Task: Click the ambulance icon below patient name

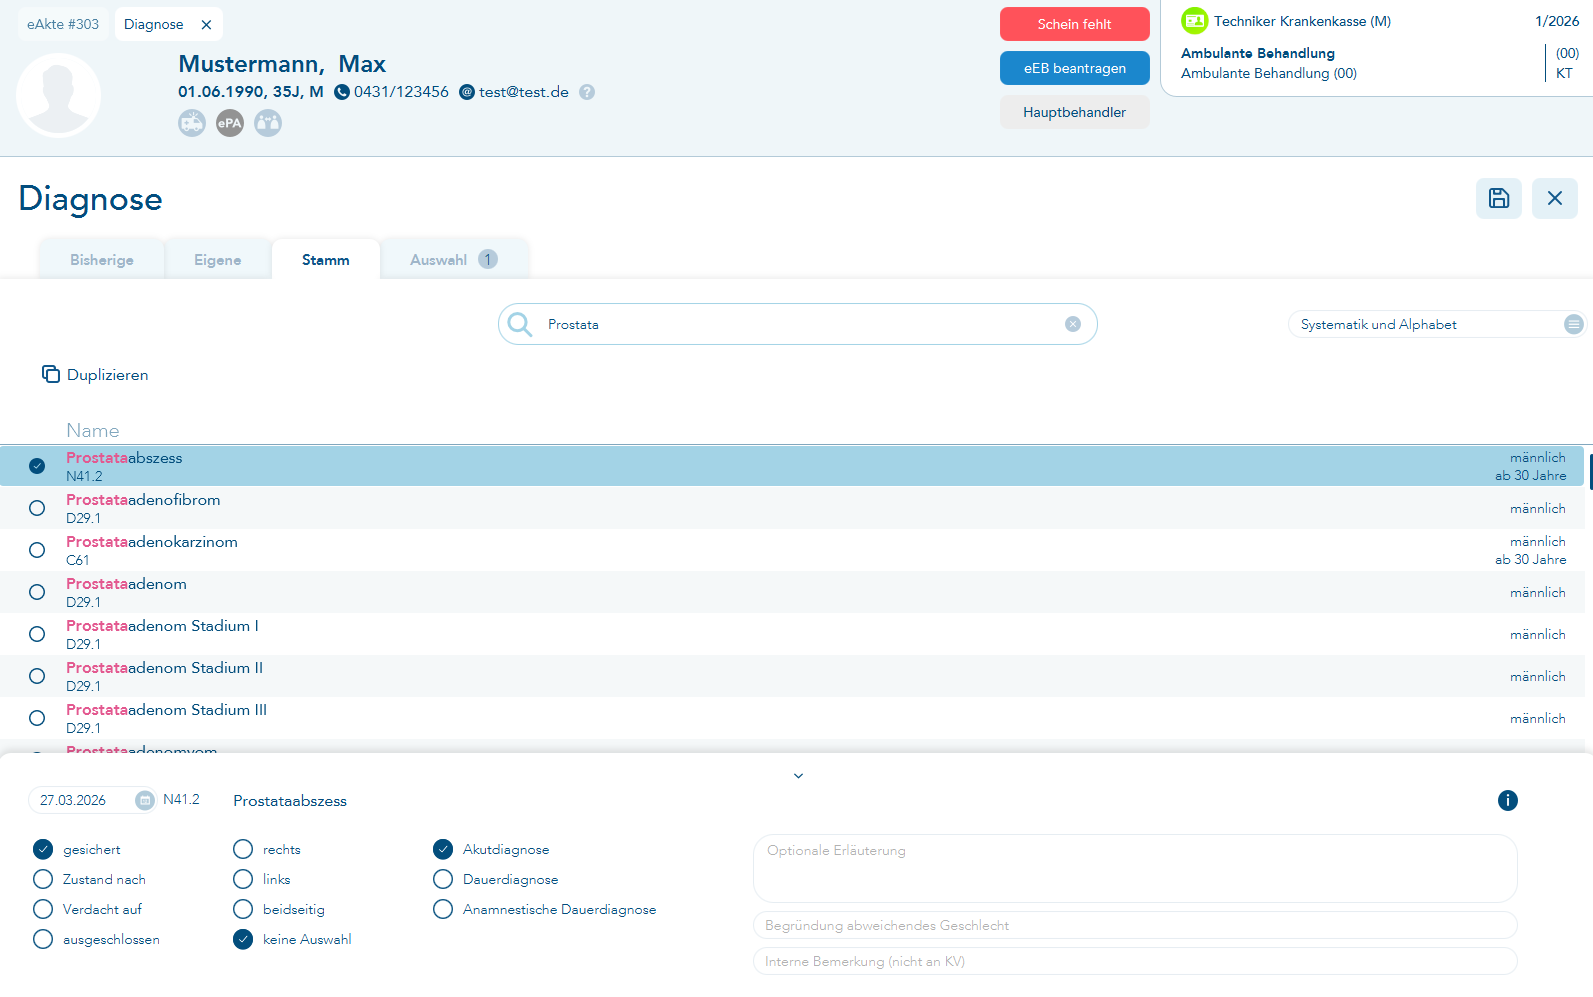Action: tap(192, 123)
